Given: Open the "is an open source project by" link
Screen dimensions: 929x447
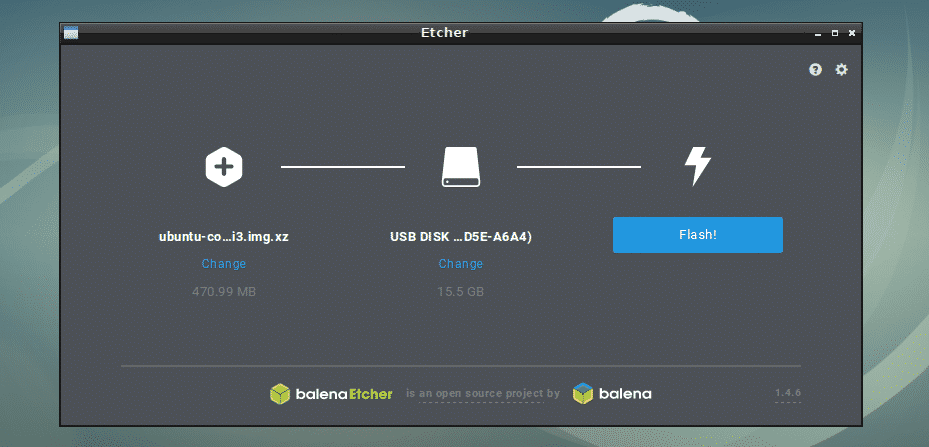Looking at the screenshot, I should (x=483, y=394).
